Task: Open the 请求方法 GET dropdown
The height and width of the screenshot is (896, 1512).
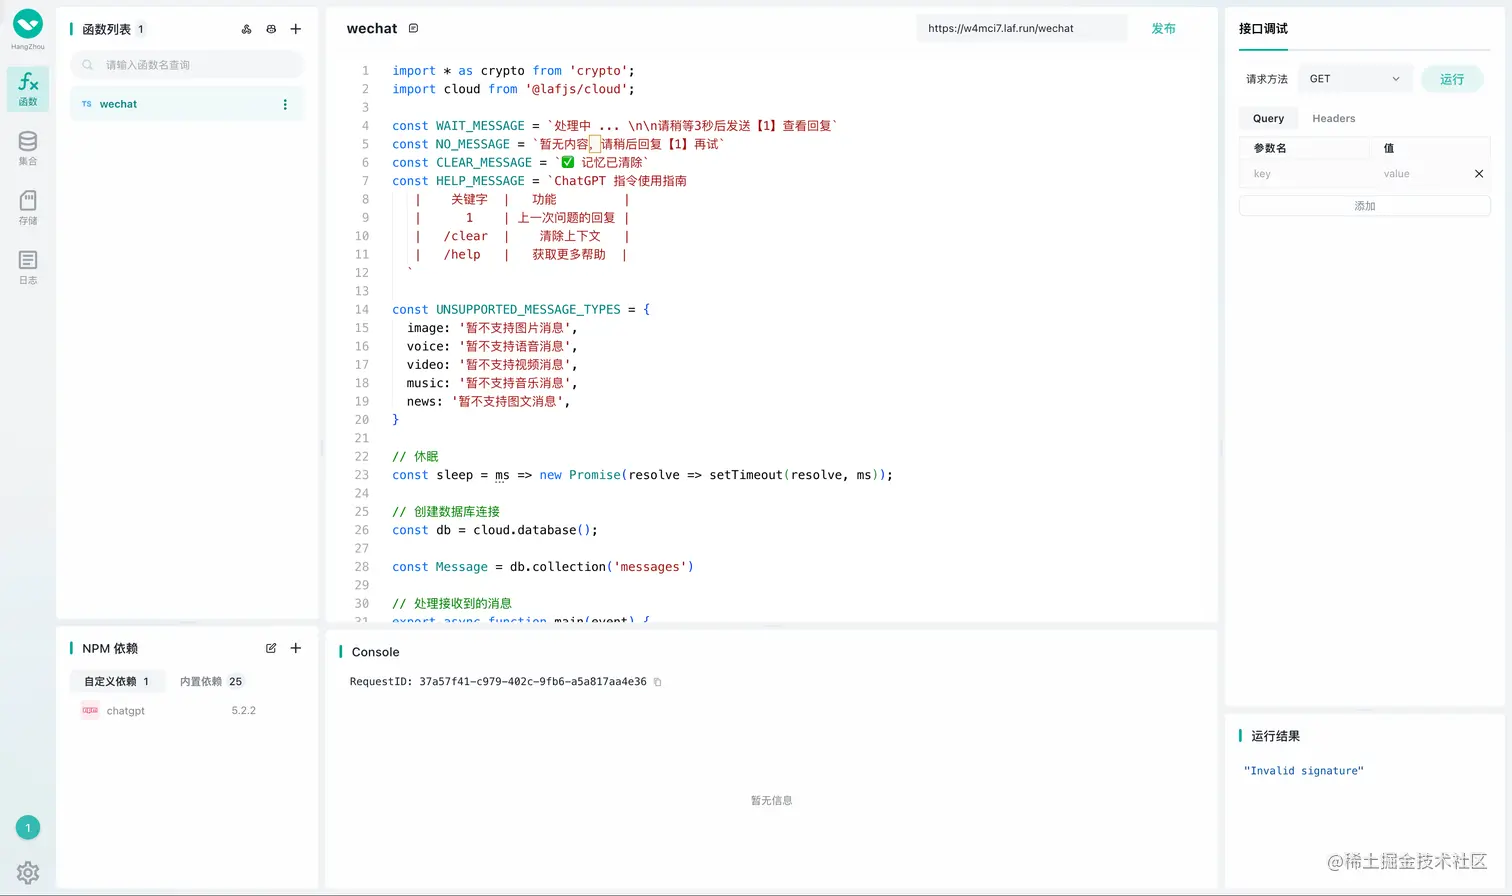Action: click(1355, 79)
